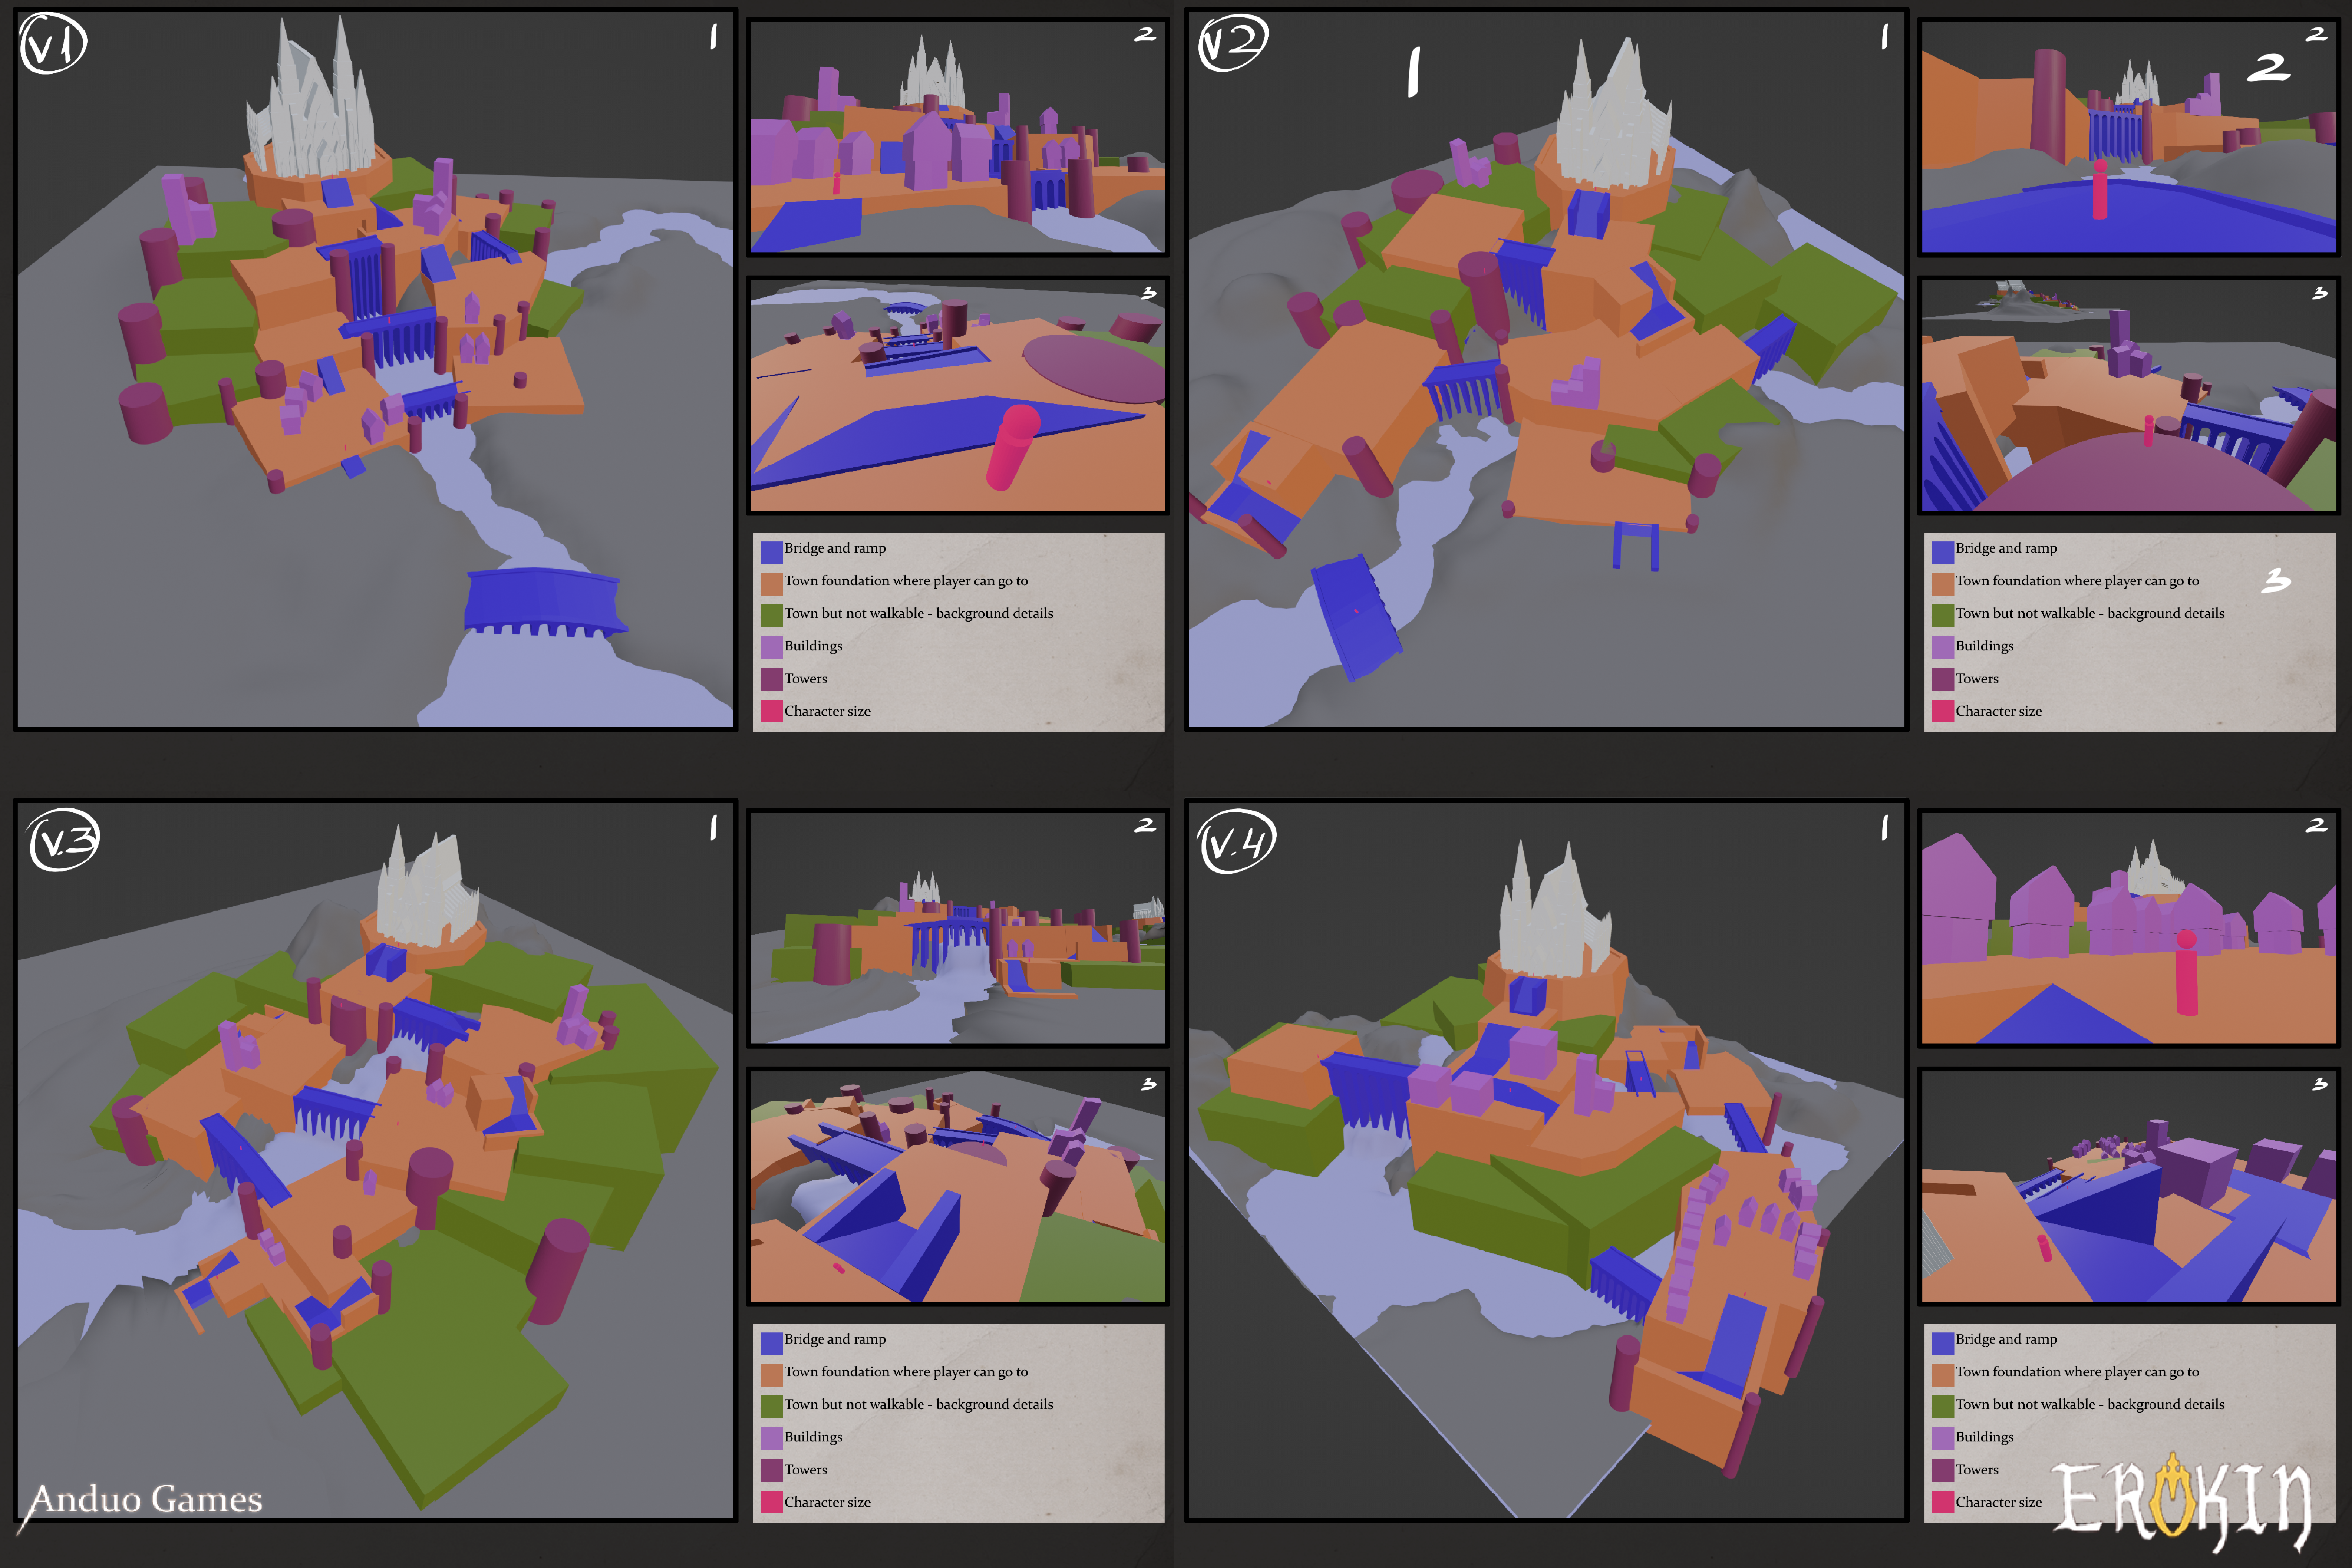Image resolution: width=2352 pixels, height=1568 pixels.
Task: Open V3 view 3 ramps render
Action: click(958, 1187)
